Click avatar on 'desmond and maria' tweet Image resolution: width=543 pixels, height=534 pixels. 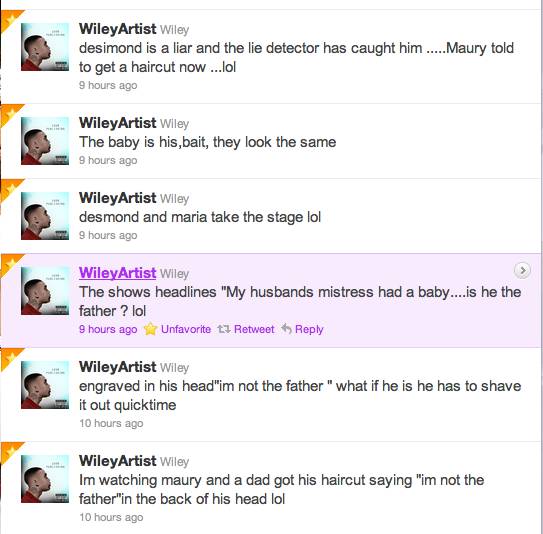coord(45,216)
